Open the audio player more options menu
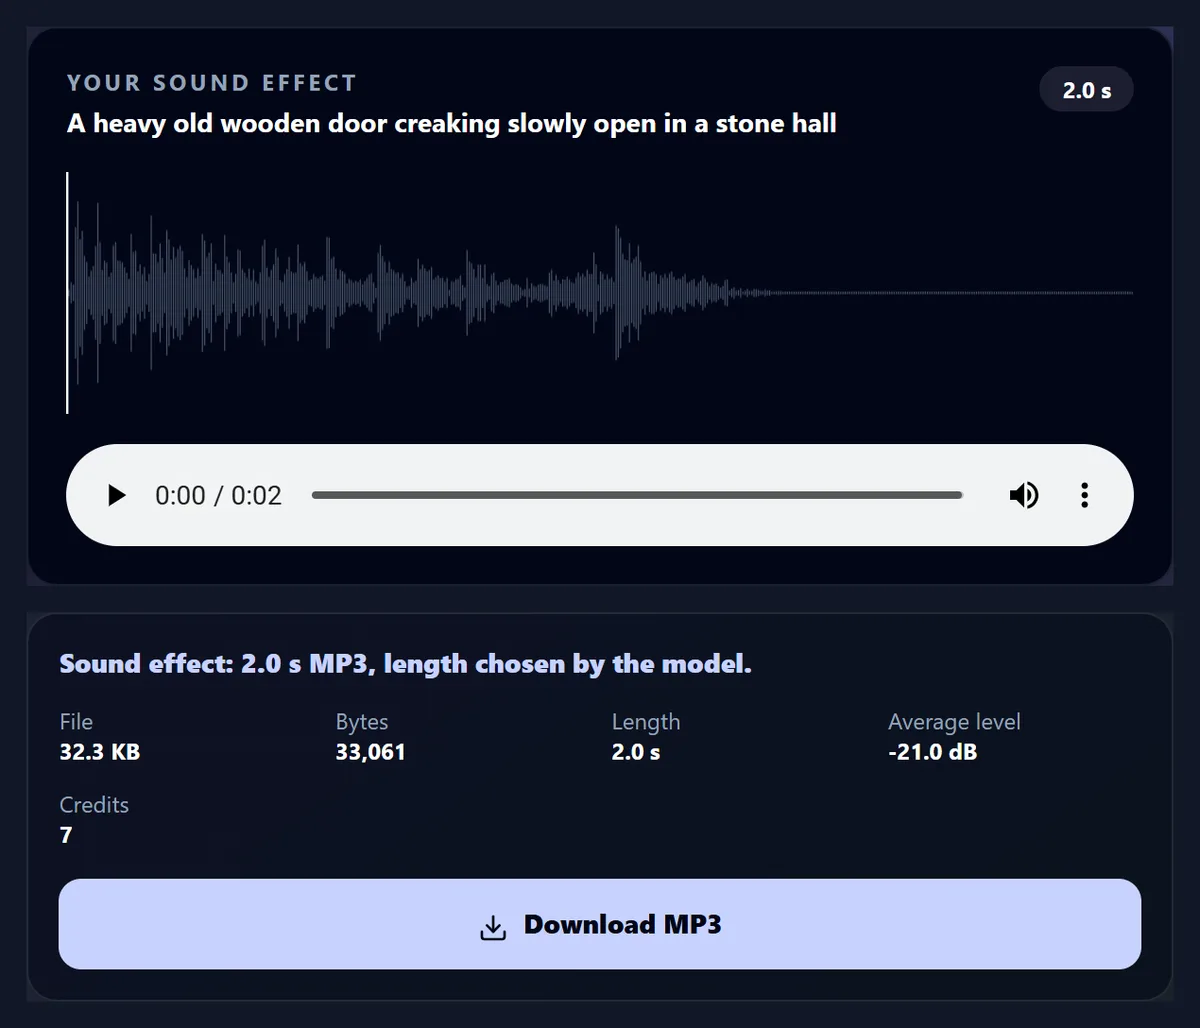Viewport: 1200px width, 1028px height. (1084, 495)
